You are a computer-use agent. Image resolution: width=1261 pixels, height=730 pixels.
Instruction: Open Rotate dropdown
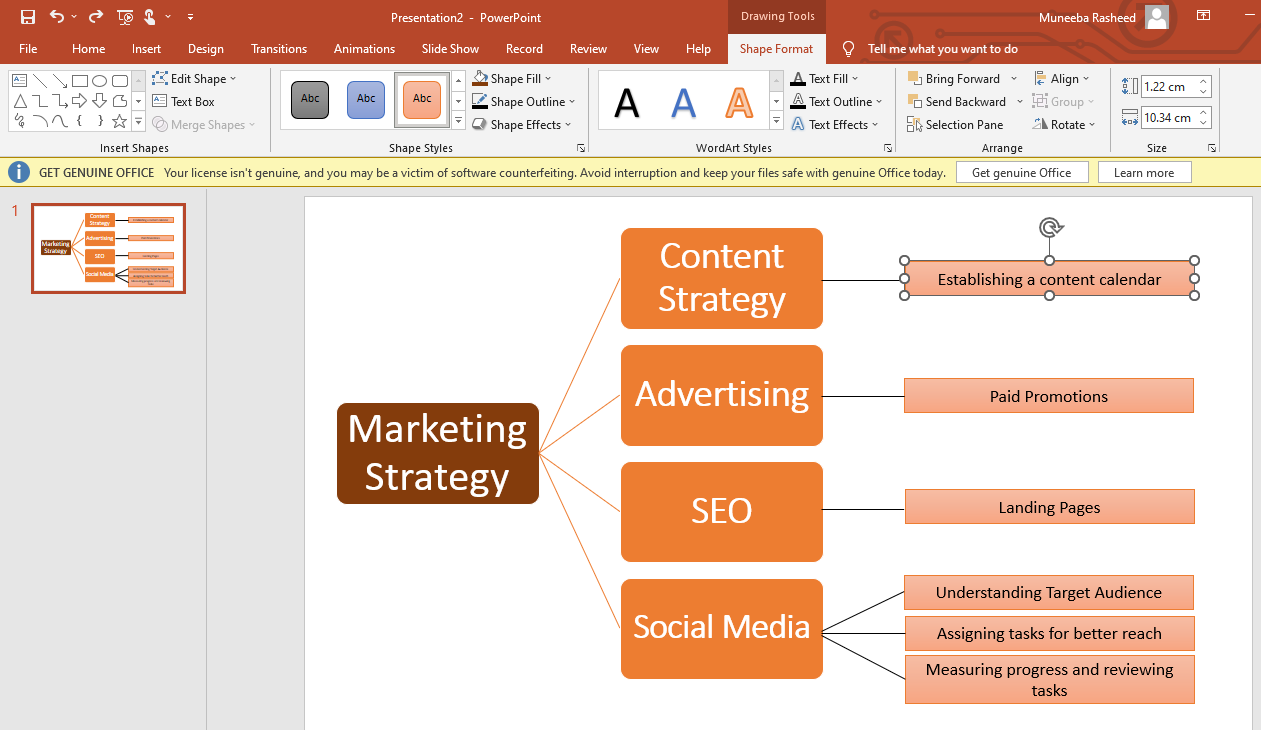pos(1064,124)
